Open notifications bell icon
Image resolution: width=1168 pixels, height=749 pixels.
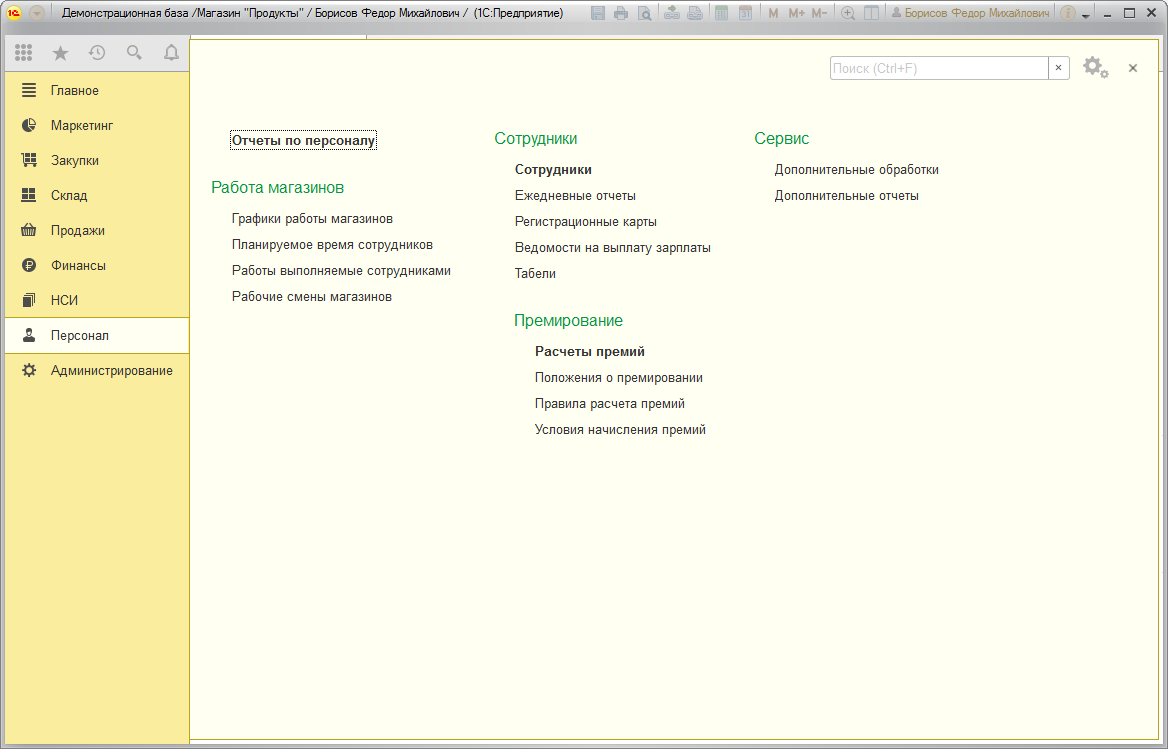(171, 52)
